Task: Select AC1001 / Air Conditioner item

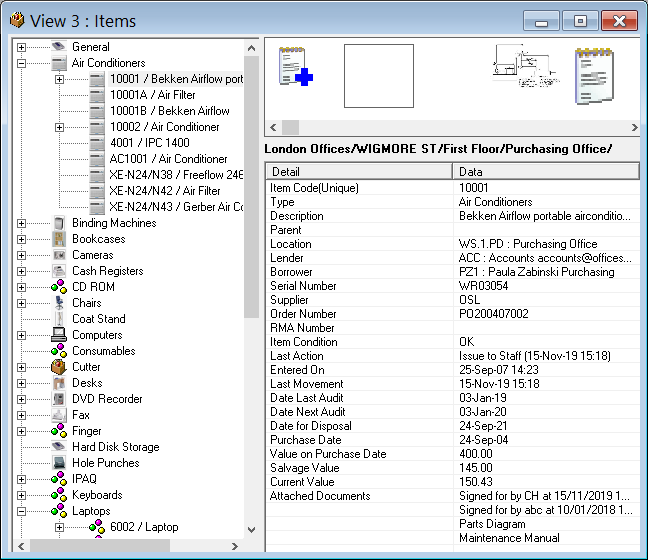Action: tap(168, 159)
